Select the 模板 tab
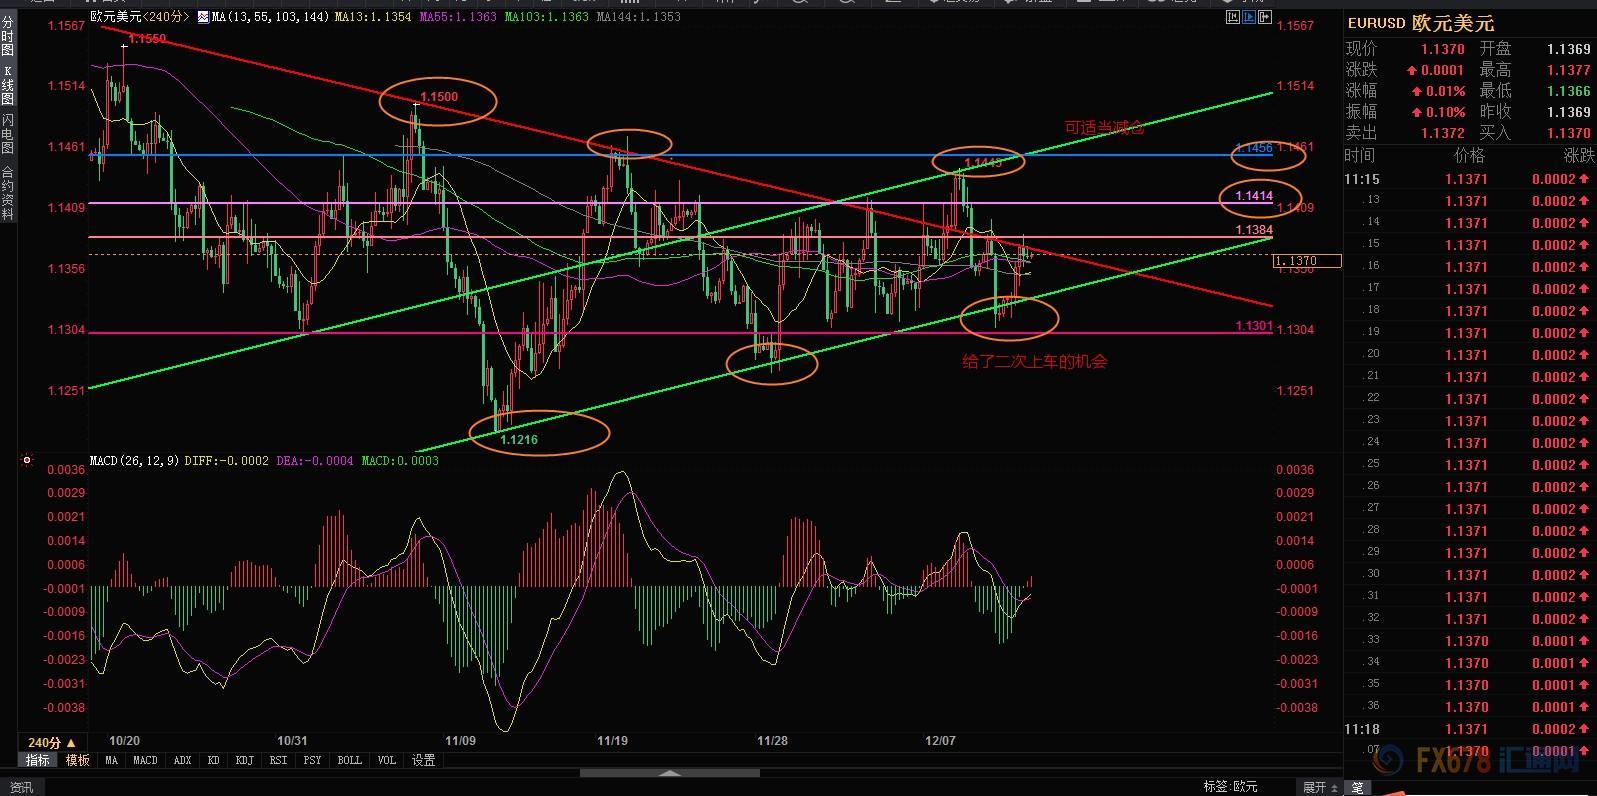 click(x=77, y=760)
